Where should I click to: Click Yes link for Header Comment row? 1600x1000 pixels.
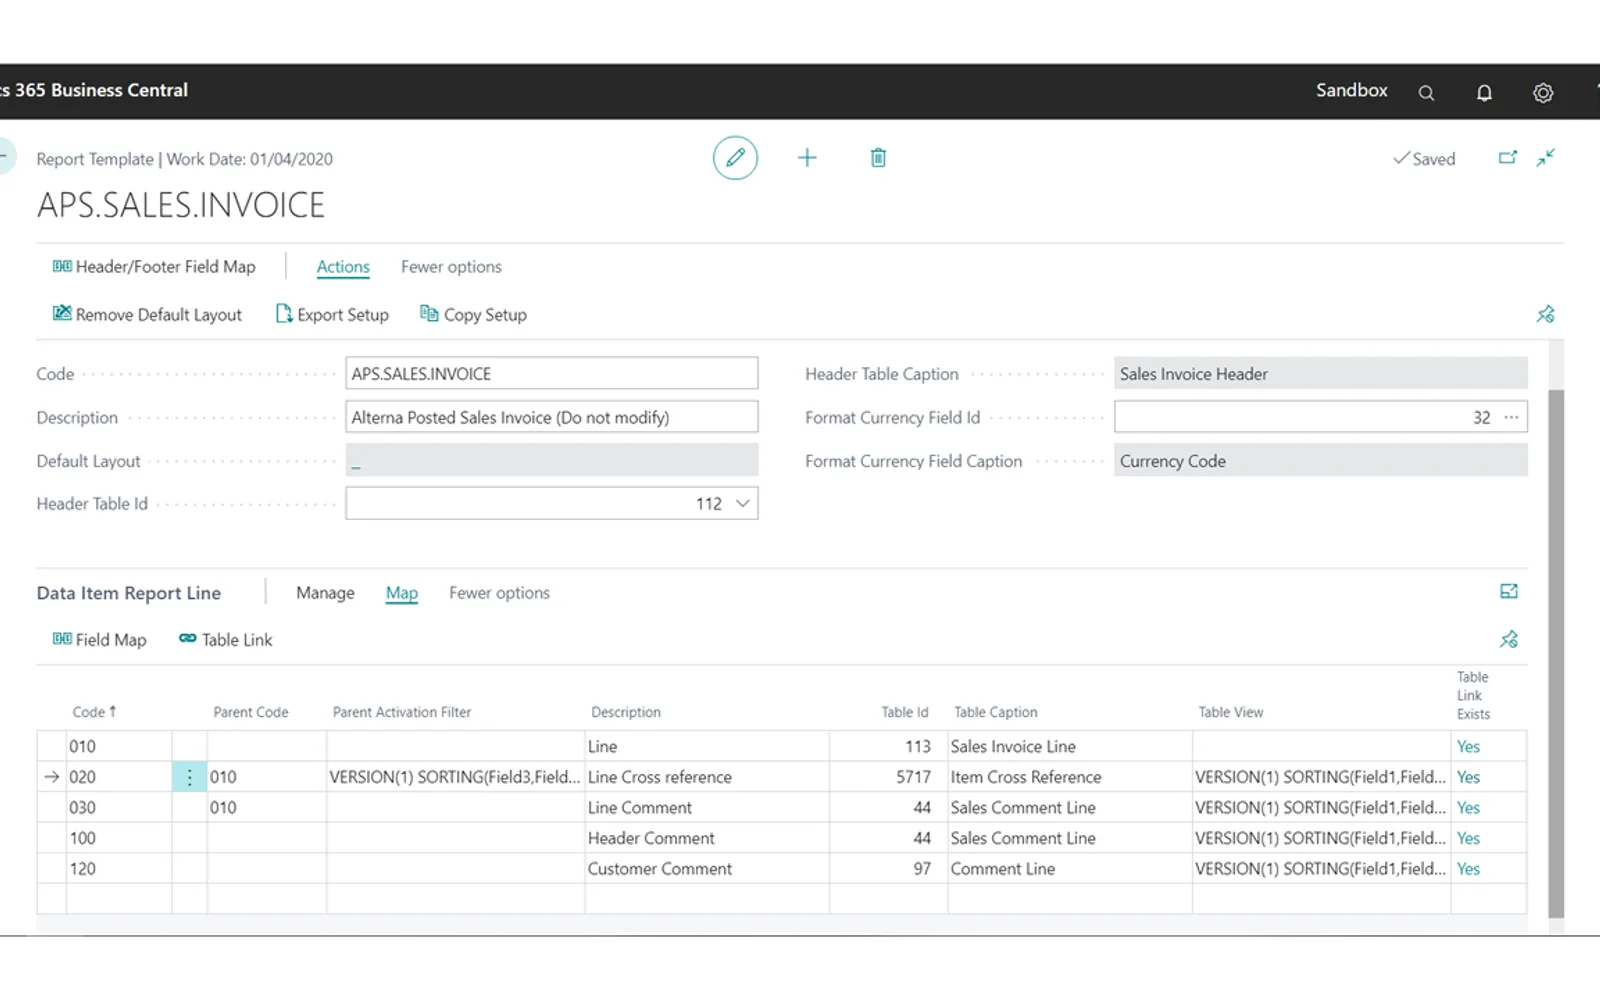(x=1468, y=838)
